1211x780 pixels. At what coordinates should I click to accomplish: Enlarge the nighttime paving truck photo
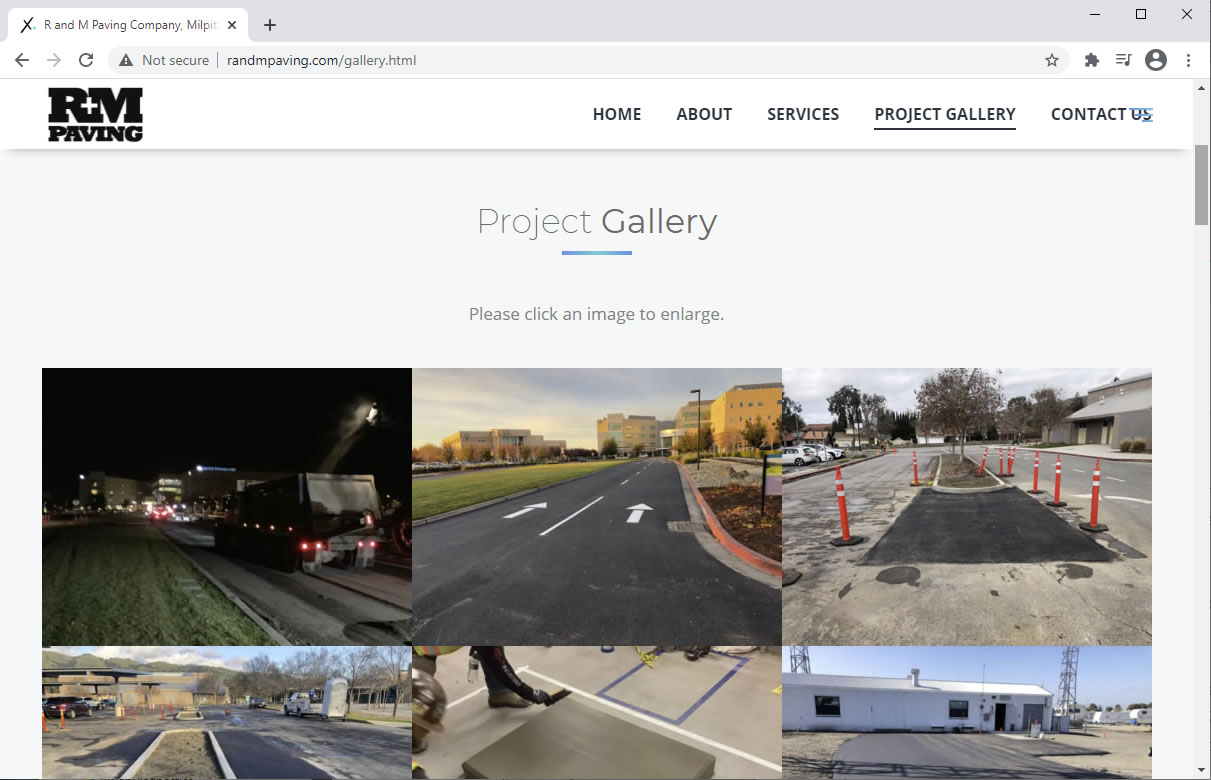click(x=227, y=506)
